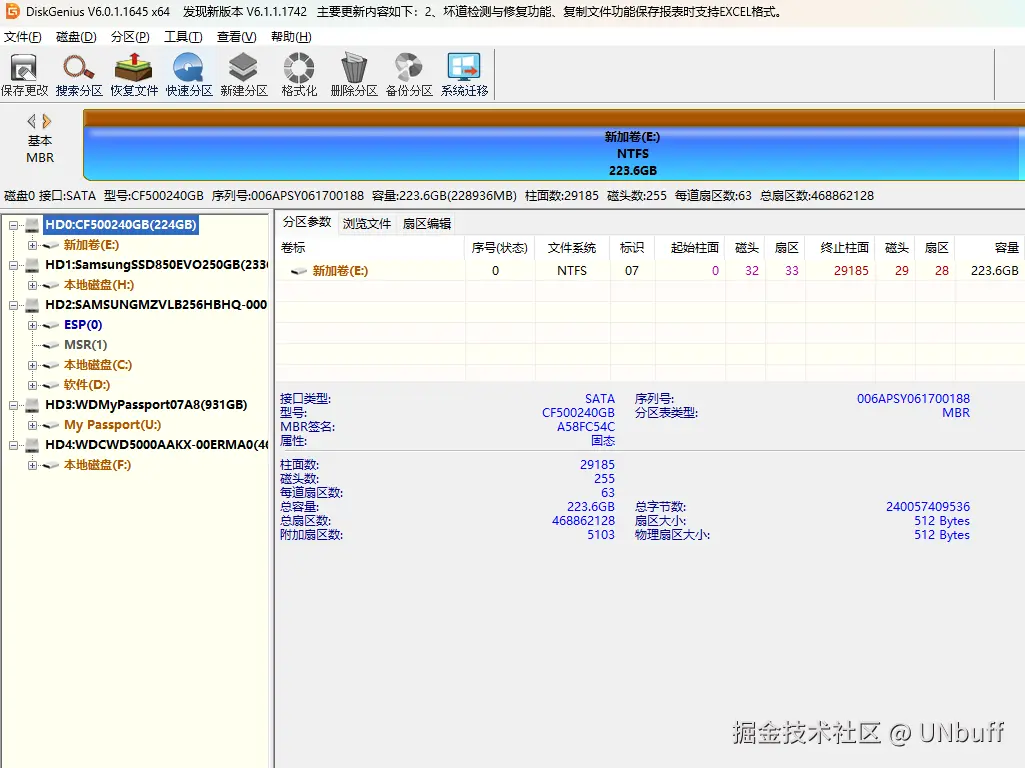Expand the 本地磁盘(F:) tree node
The image size is (1025, 768).
tap(32, 465)
